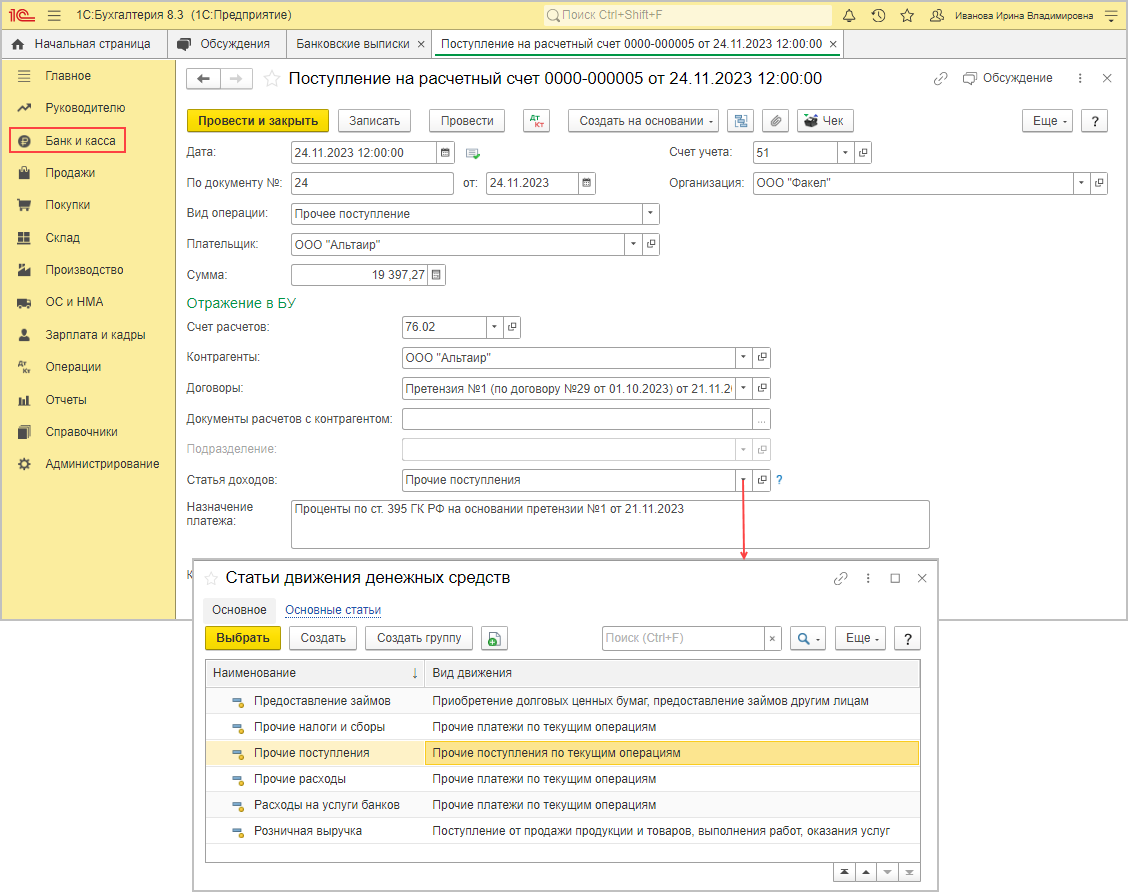Screen dimensions: 1128x892
Task: Attach files paperclip icon
Action: 776,121
